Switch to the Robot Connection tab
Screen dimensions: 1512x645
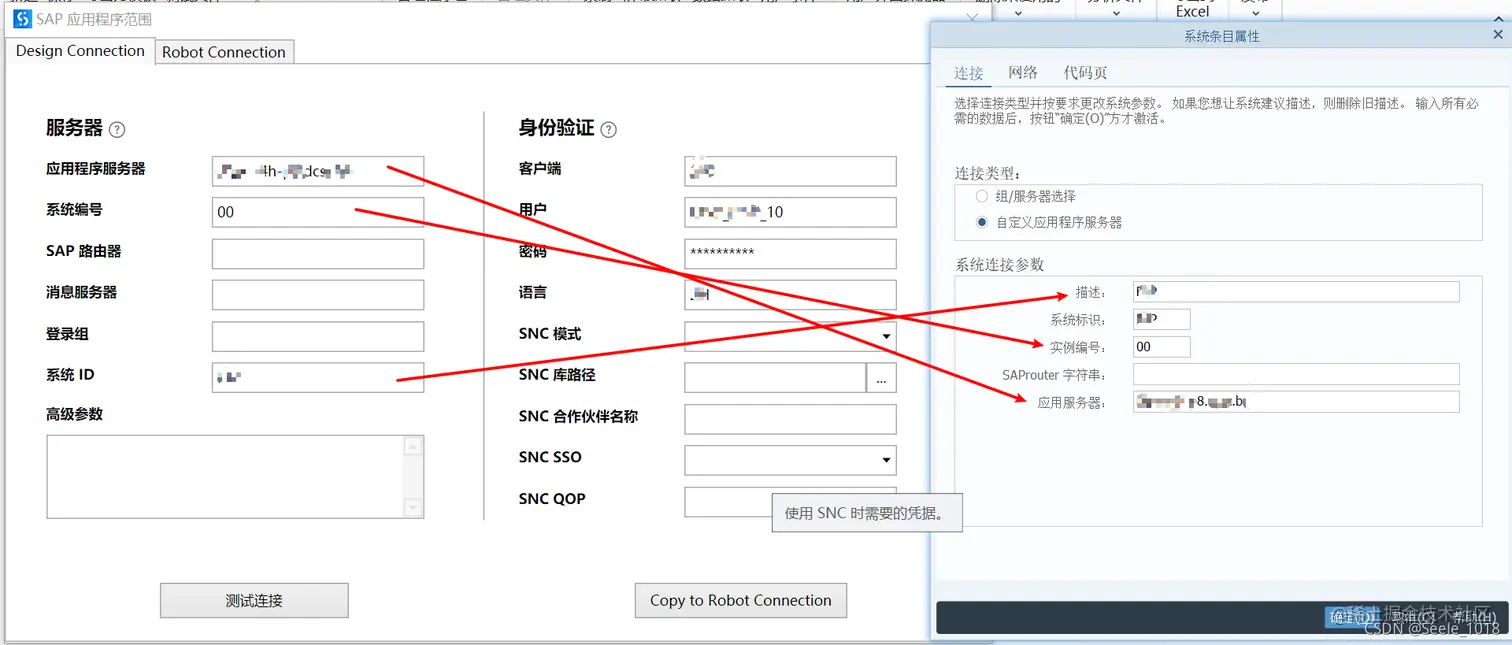point(224,51)
